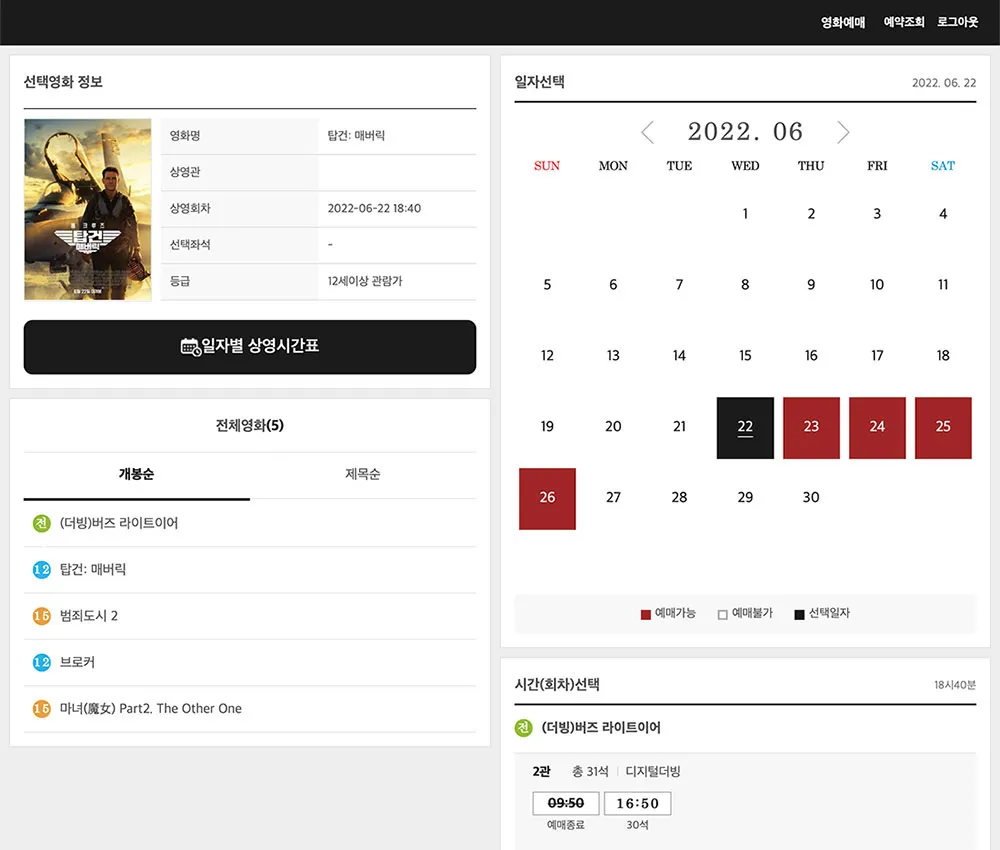1000x850 pixels.
Task: Click the 로그아웃 link
Action: pyautogui.click(x=957, y=22)
